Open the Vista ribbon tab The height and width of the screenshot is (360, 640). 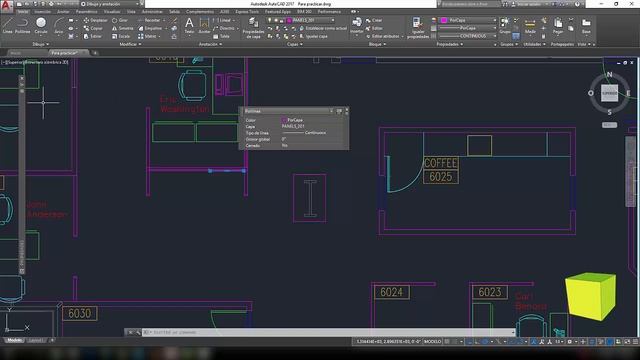(x=131, y=11)
